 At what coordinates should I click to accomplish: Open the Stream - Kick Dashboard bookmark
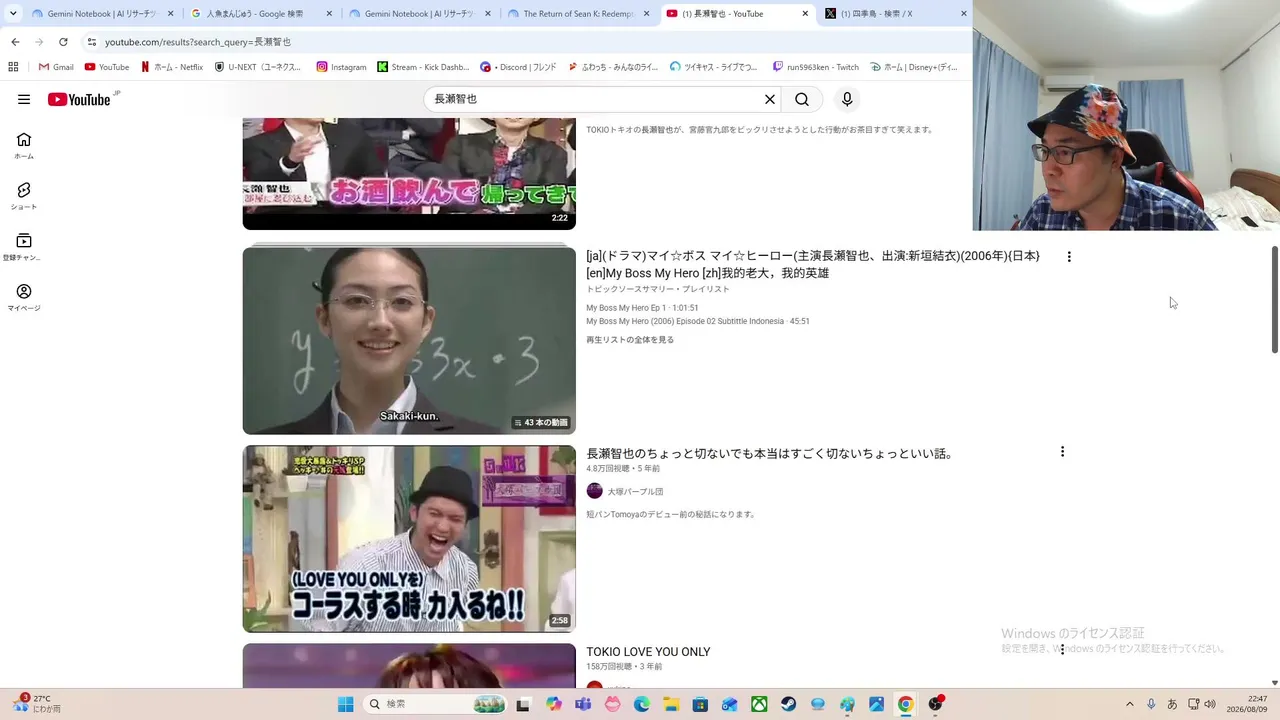[x=423, y=67]
